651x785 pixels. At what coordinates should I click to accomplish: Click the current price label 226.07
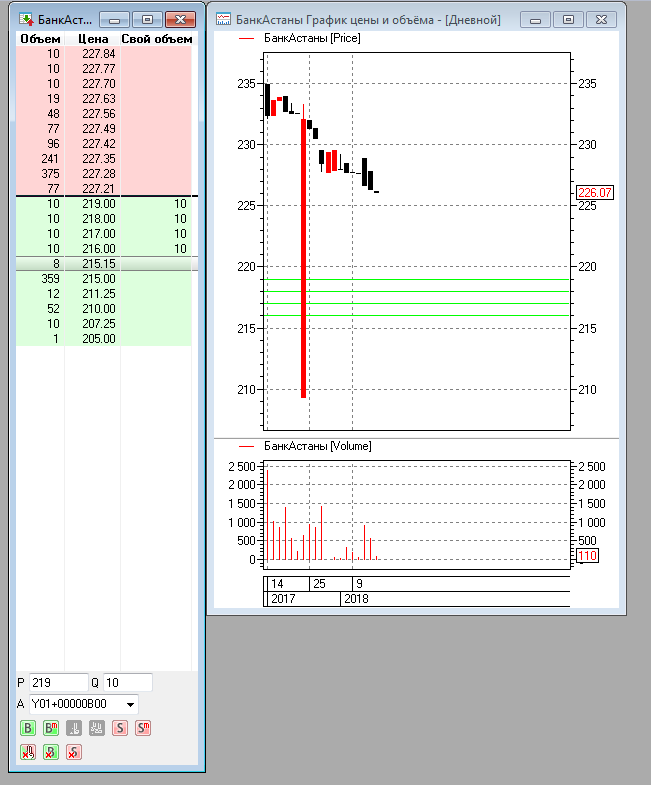[x=595, y=193]
